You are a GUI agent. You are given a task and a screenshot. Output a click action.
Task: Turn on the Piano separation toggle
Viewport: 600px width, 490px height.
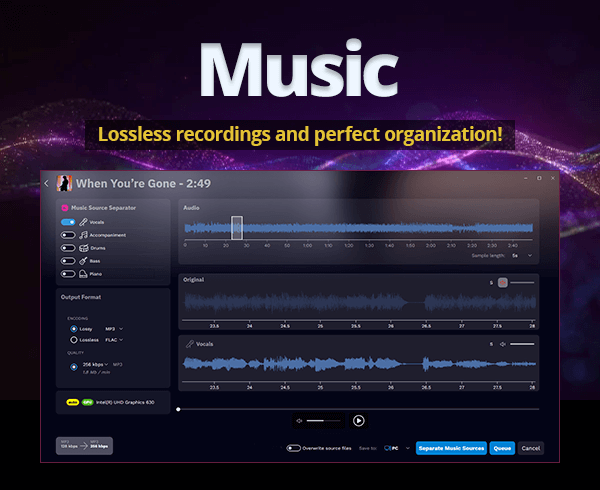coord(68,272)
